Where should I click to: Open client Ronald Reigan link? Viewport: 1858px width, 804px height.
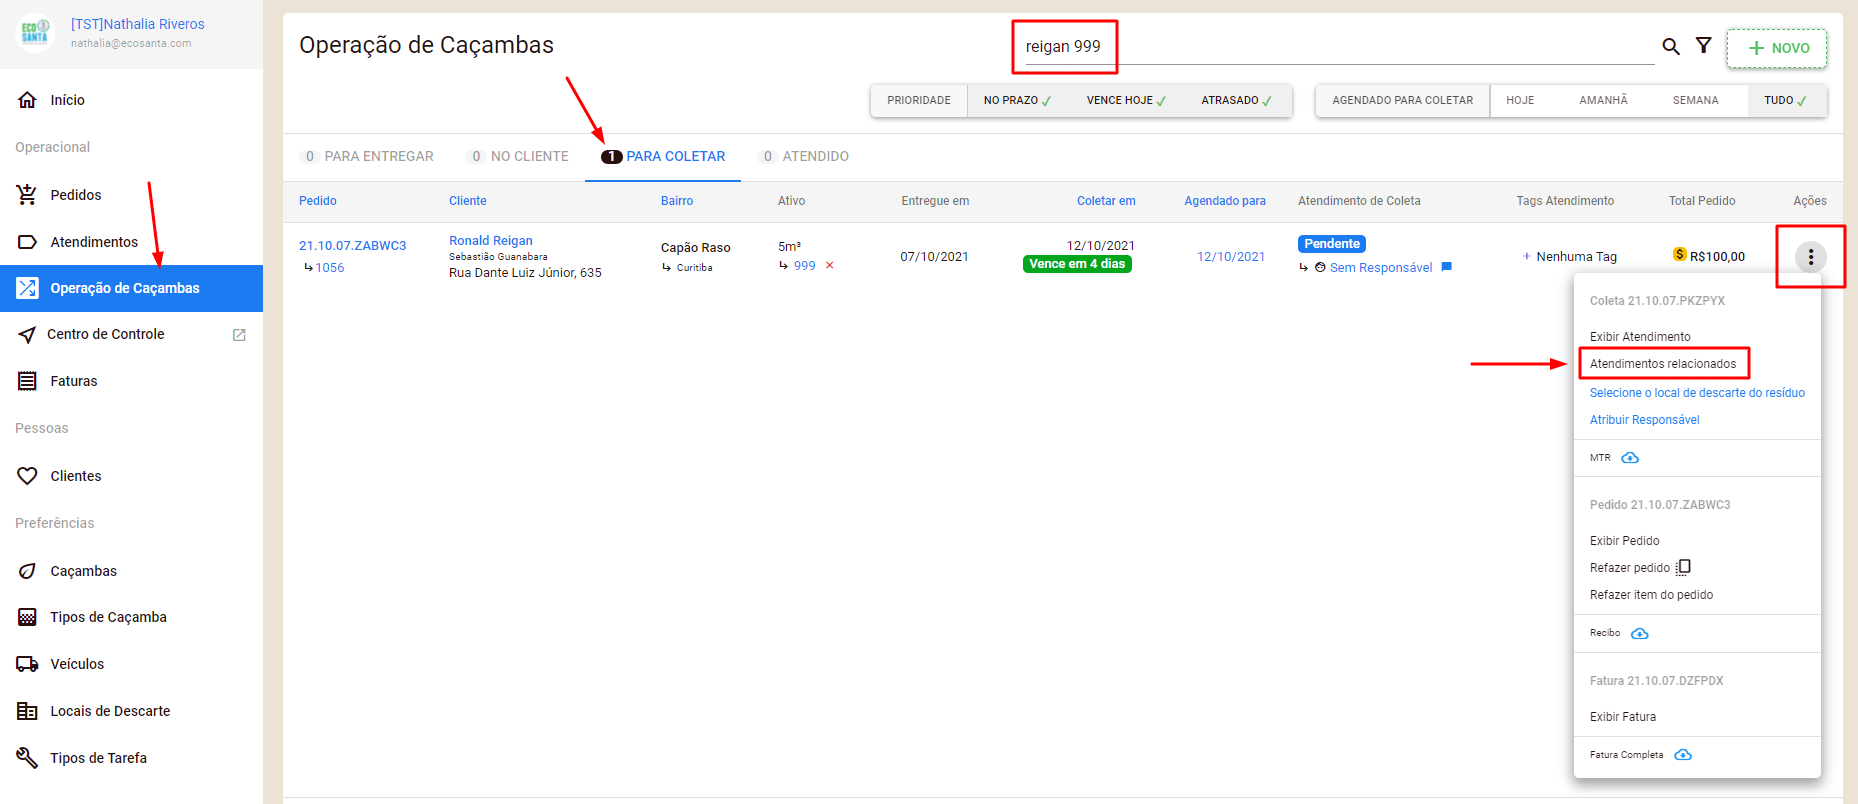point(490,241)
